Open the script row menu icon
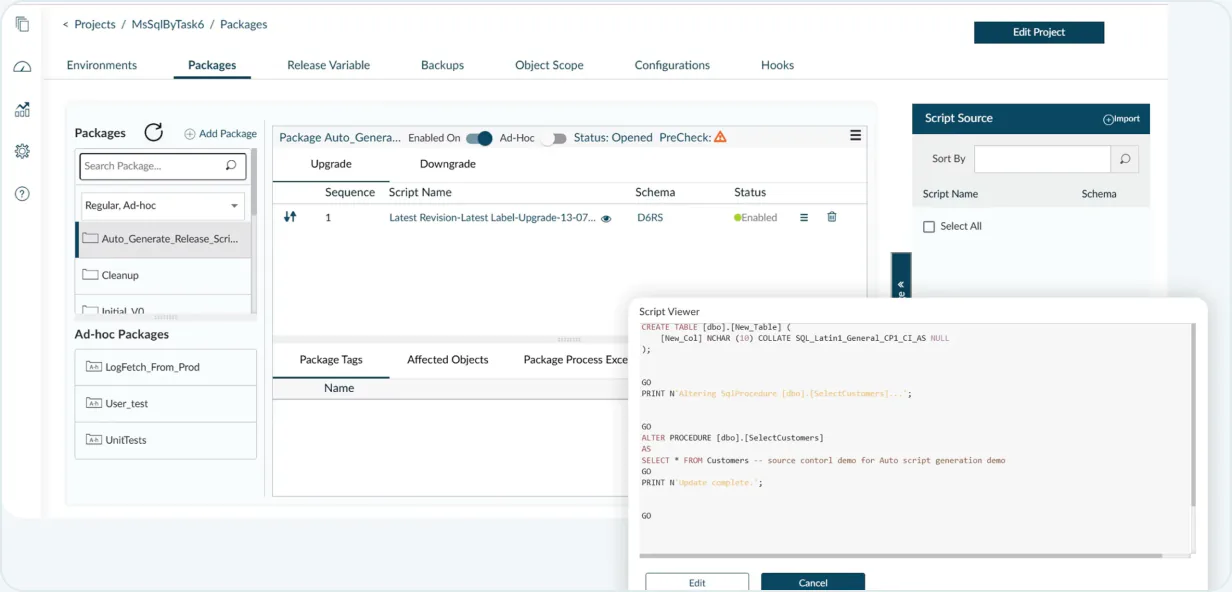The width and height of the screenshot is (1232, 592). pyautogui.click(x=804, y=217)
